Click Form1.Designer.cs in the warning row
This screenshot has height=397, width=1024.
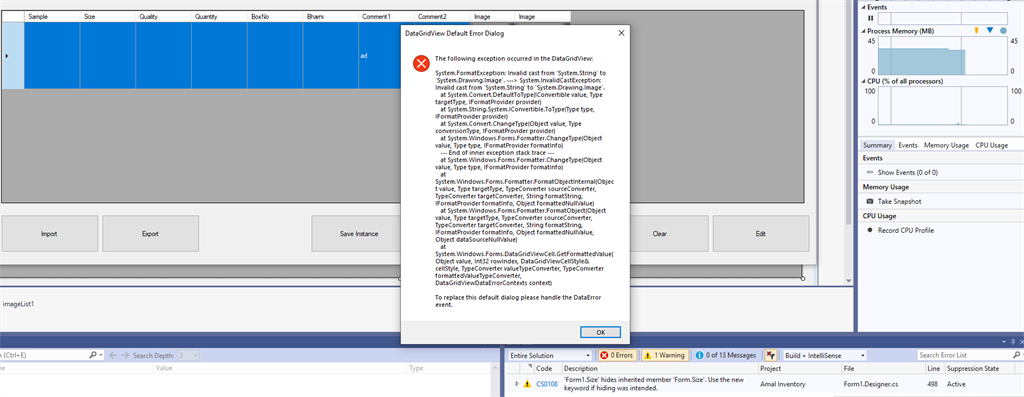tap(872, 384)
